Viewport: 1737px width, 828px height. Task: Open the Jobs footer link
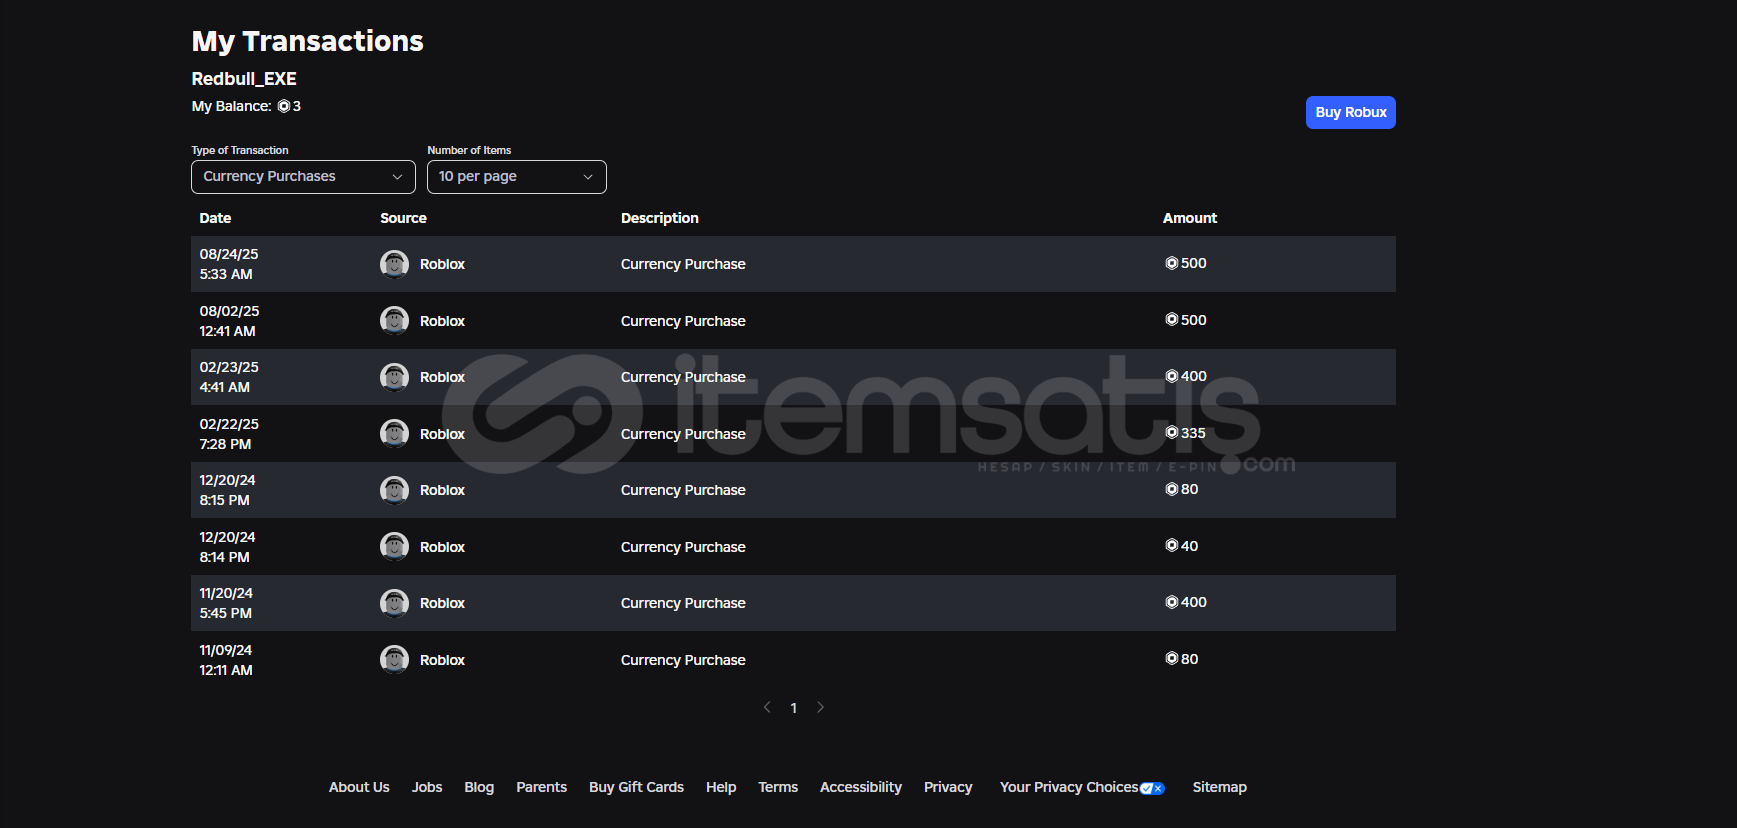427,787
